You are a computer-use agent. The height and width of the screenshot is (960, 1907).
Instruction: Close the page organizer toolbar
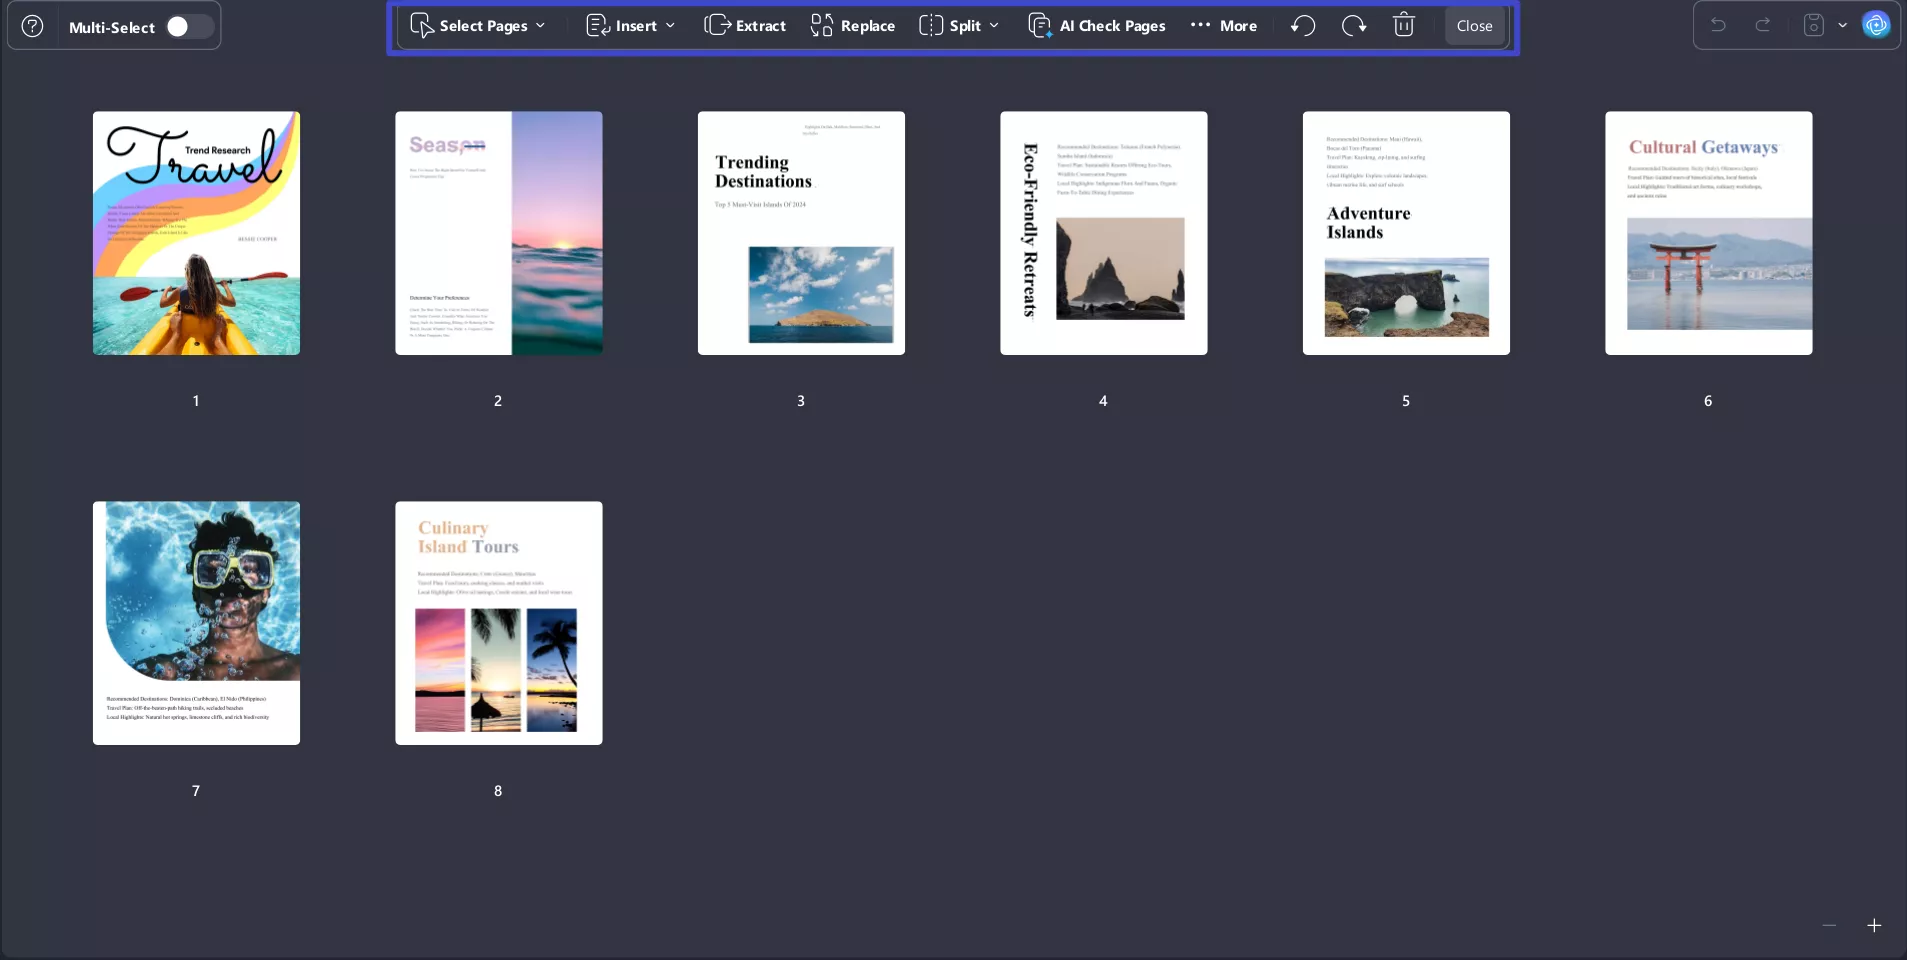(1474, 26)
